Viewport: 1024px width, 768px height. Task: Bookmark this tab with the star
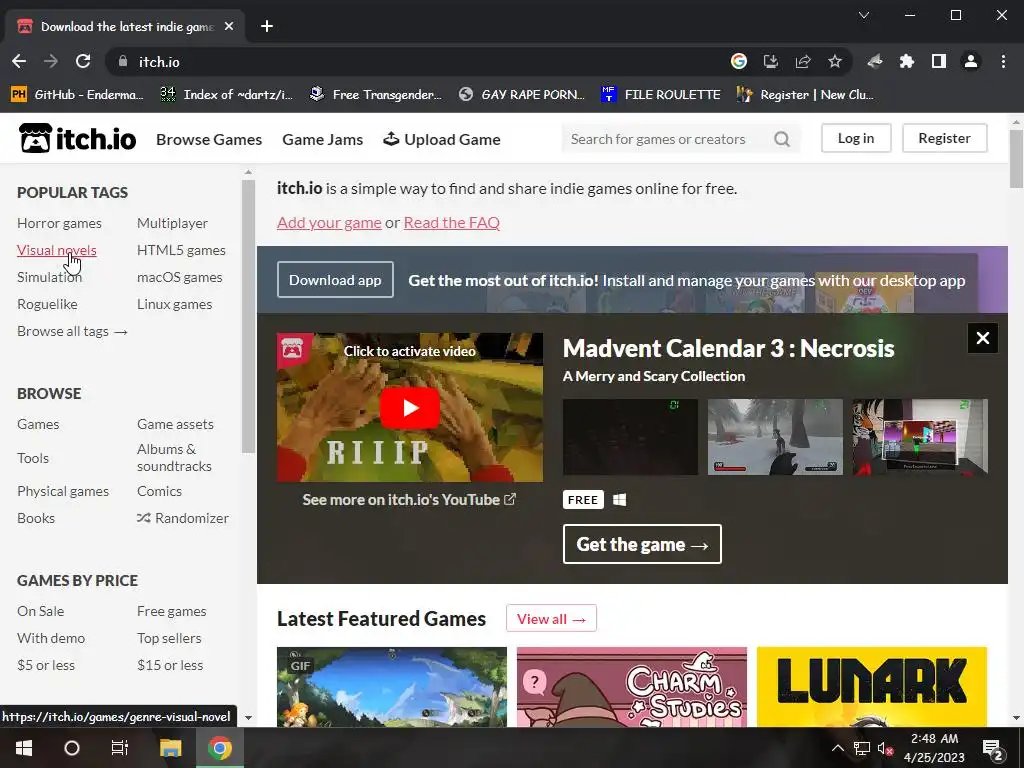835,61
